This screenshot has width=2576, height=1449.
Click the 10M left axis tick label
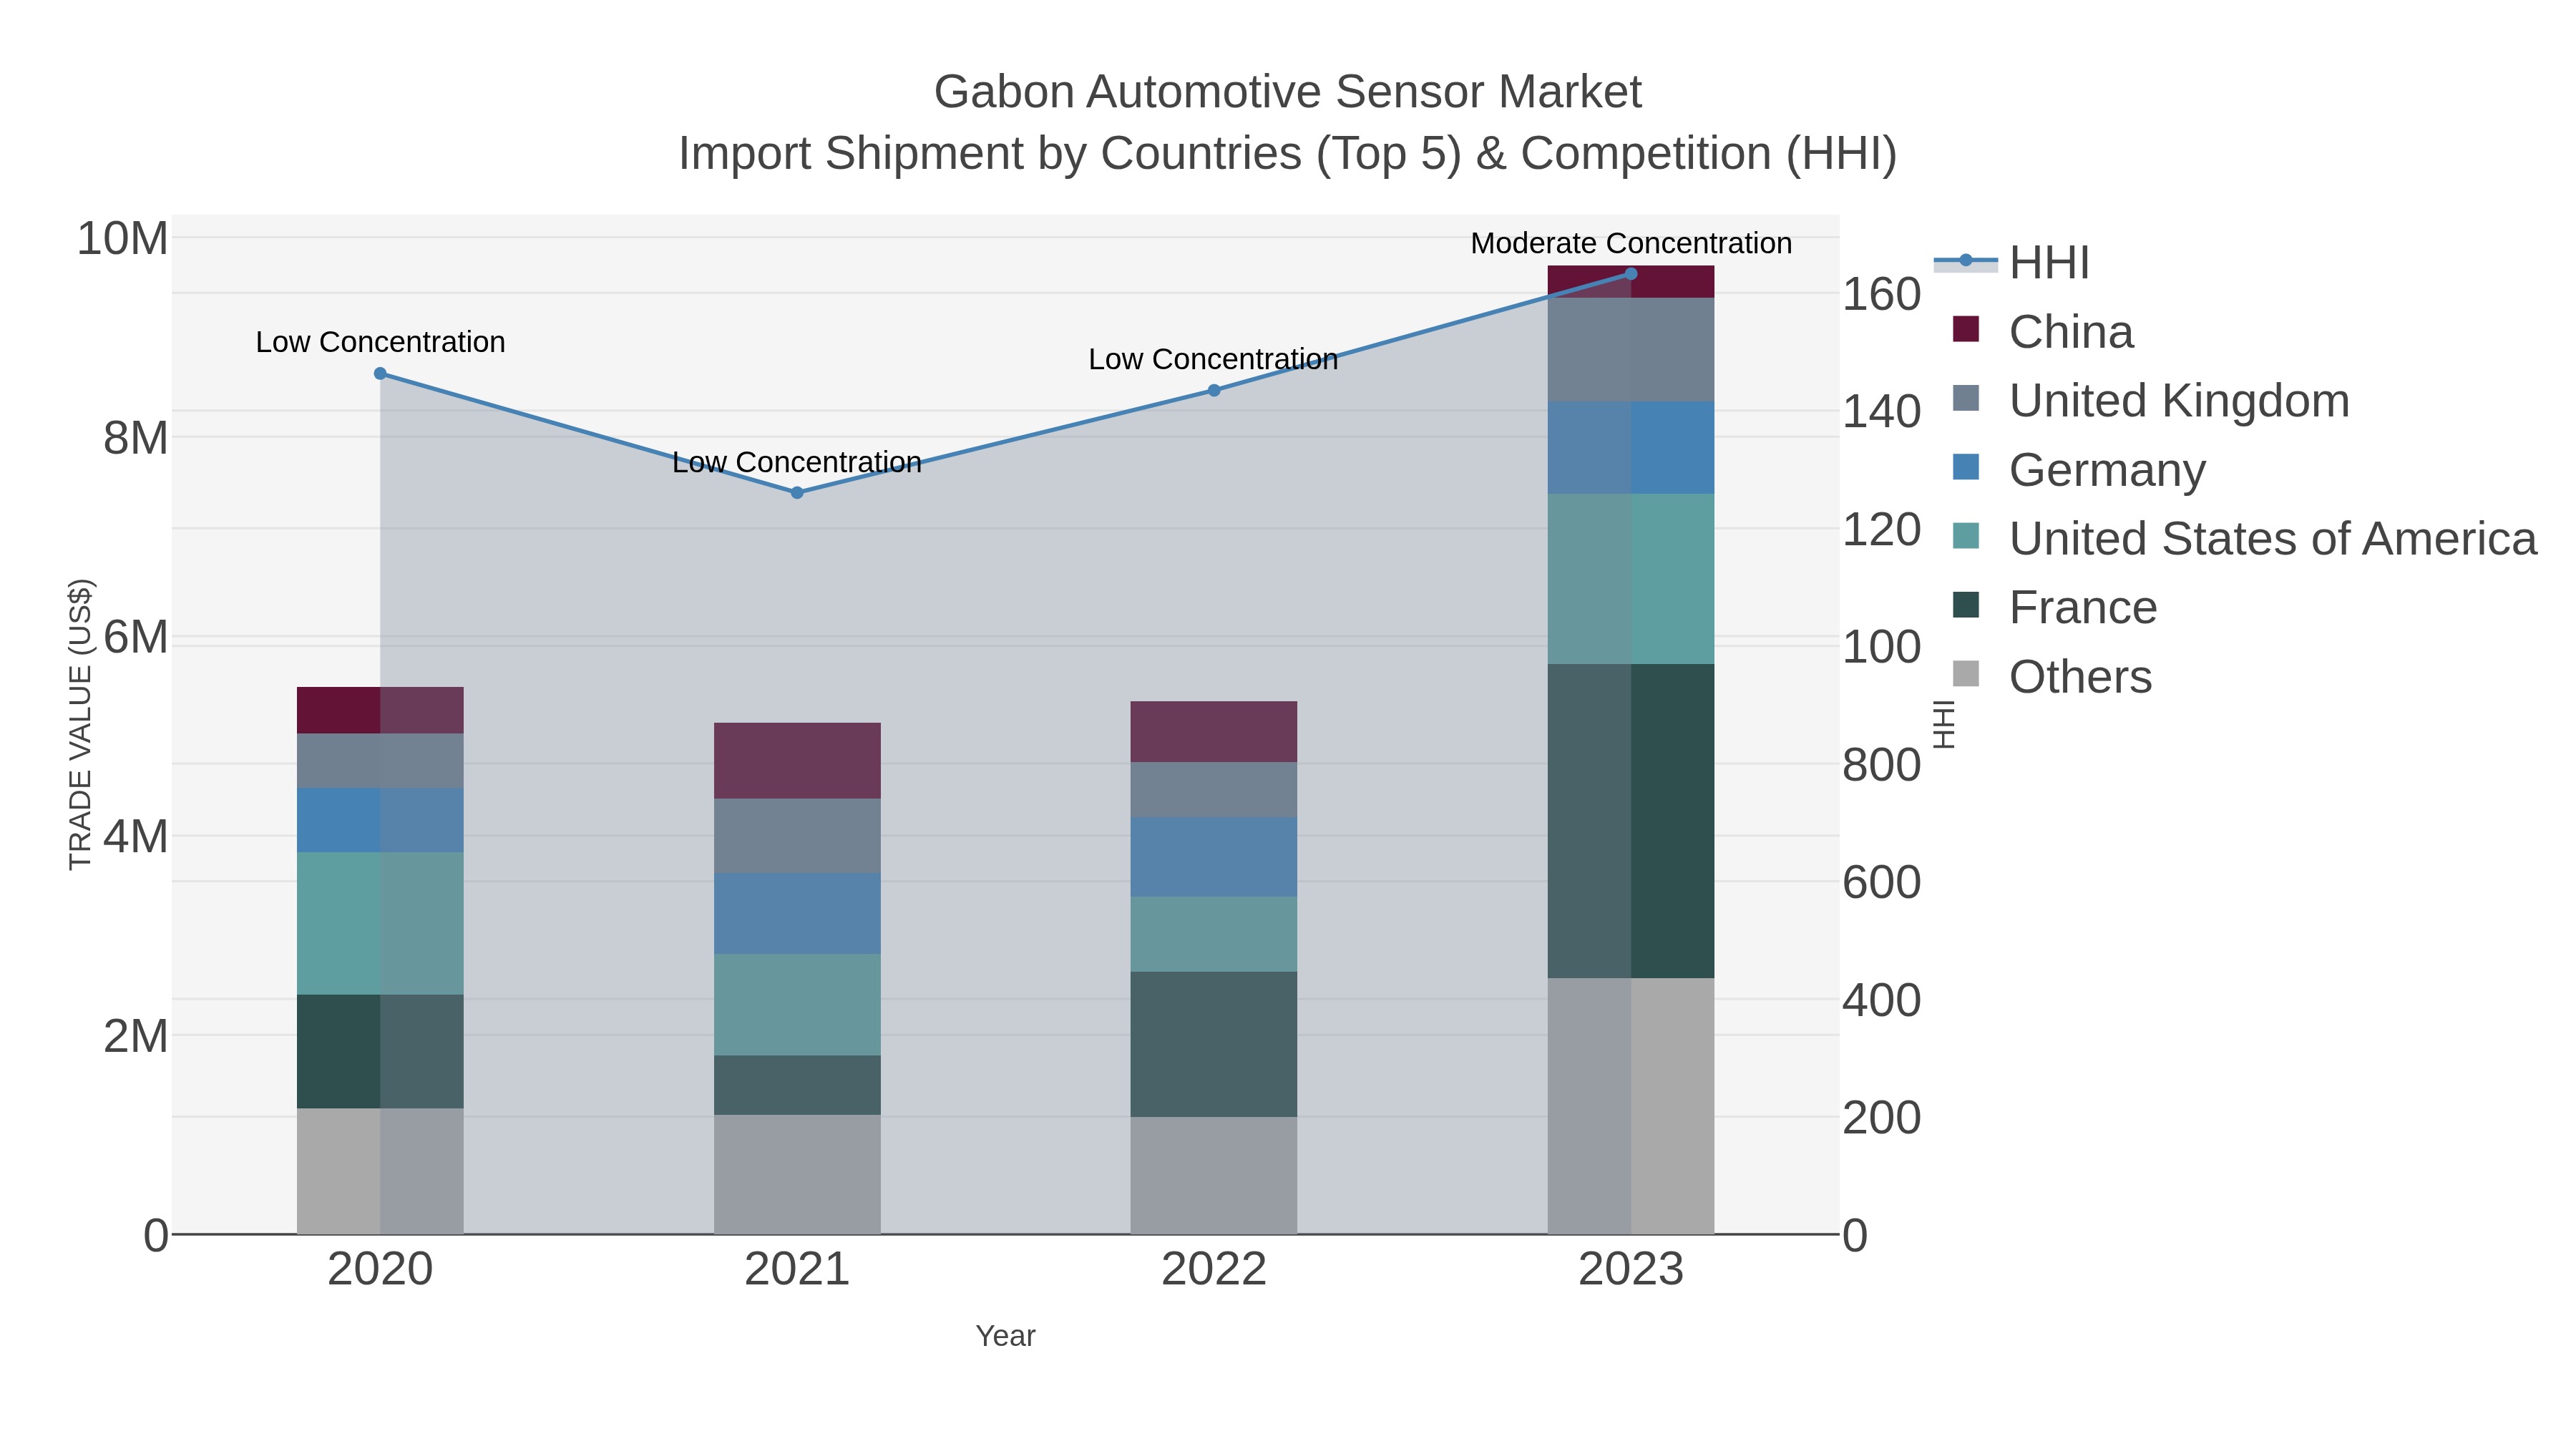[122, 240]
